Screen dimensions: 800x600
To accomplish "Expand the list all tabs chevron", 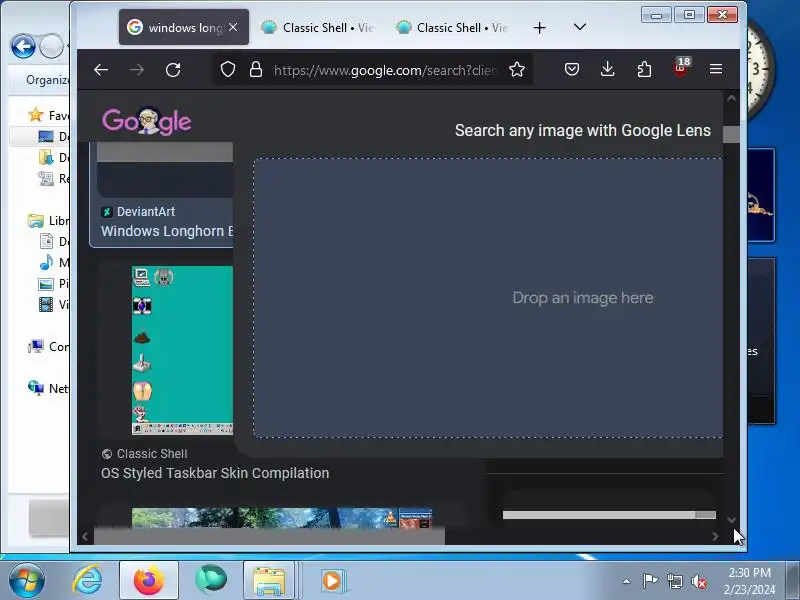I will click(580, 27).
